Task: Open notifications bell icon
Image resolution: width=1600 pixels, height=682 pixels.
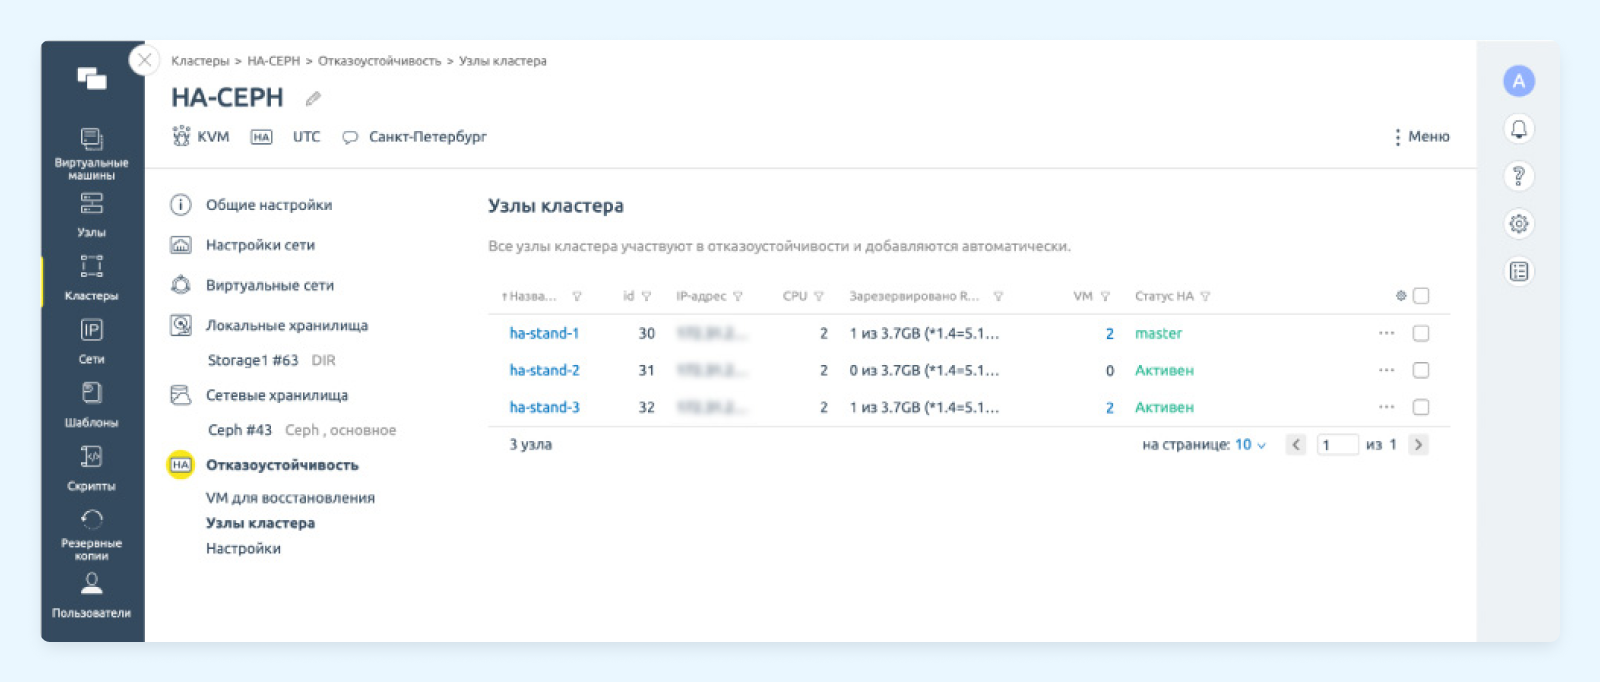Action: pyautogui.click(x=1519, y=128)
